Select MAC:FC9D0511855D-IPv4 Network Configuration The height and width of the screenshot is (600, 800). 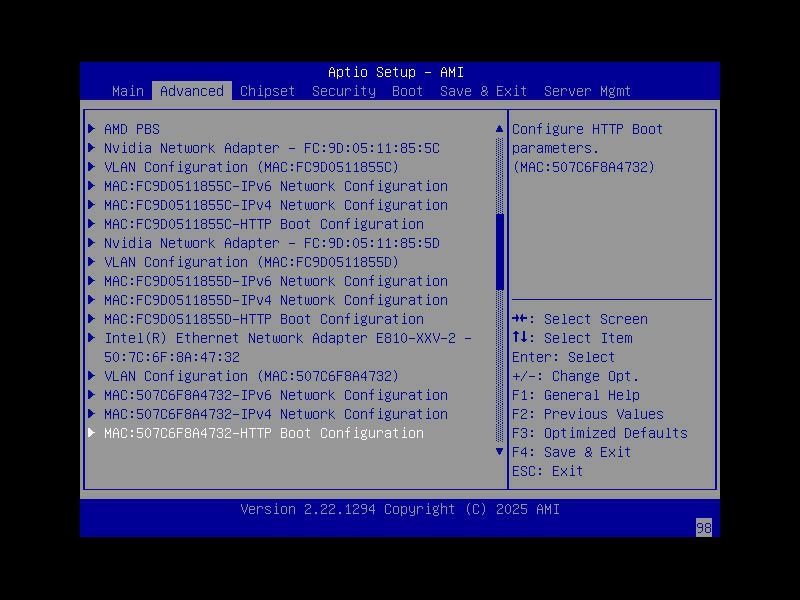click(x=276, y=300)
